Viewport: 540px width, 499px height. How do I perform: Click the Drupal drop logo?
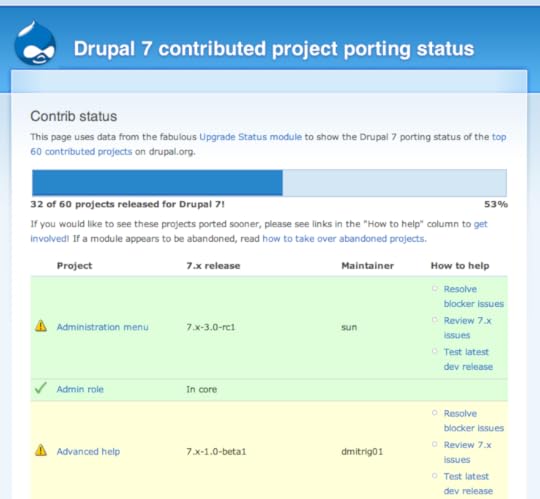point(35,43)
